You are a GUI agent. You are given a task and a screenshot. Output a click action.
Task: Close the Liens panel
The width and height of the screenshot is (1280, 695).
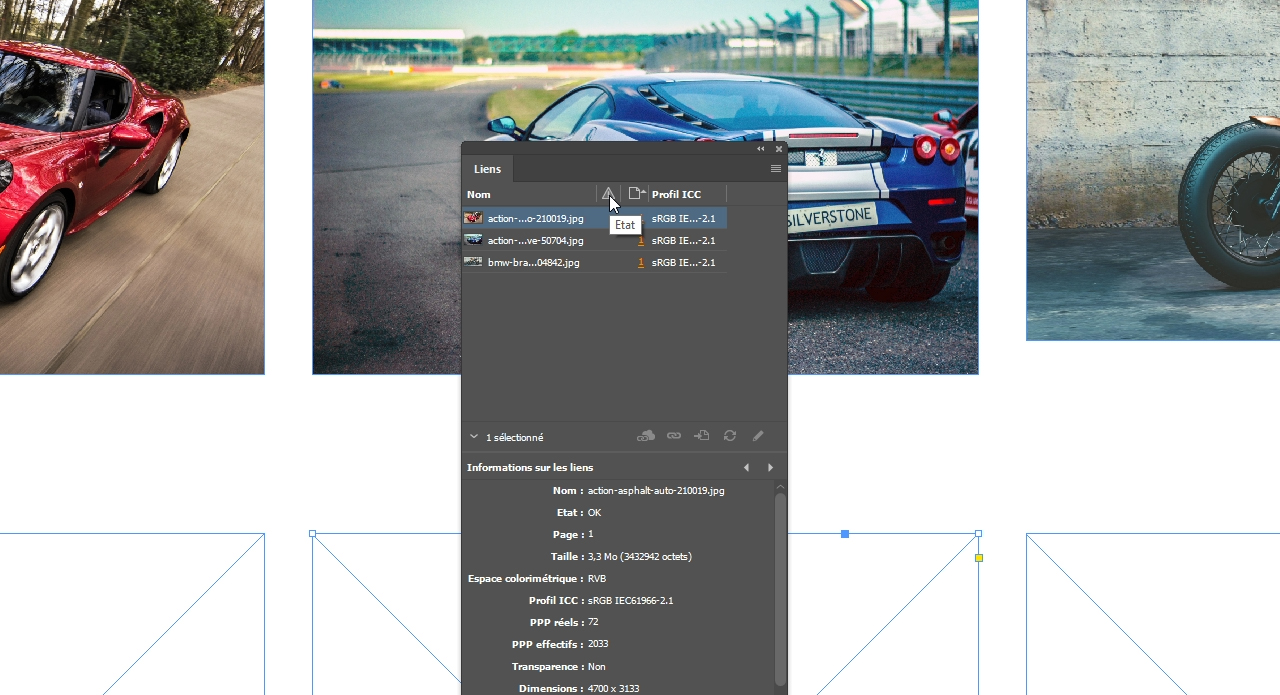(779, 149)
